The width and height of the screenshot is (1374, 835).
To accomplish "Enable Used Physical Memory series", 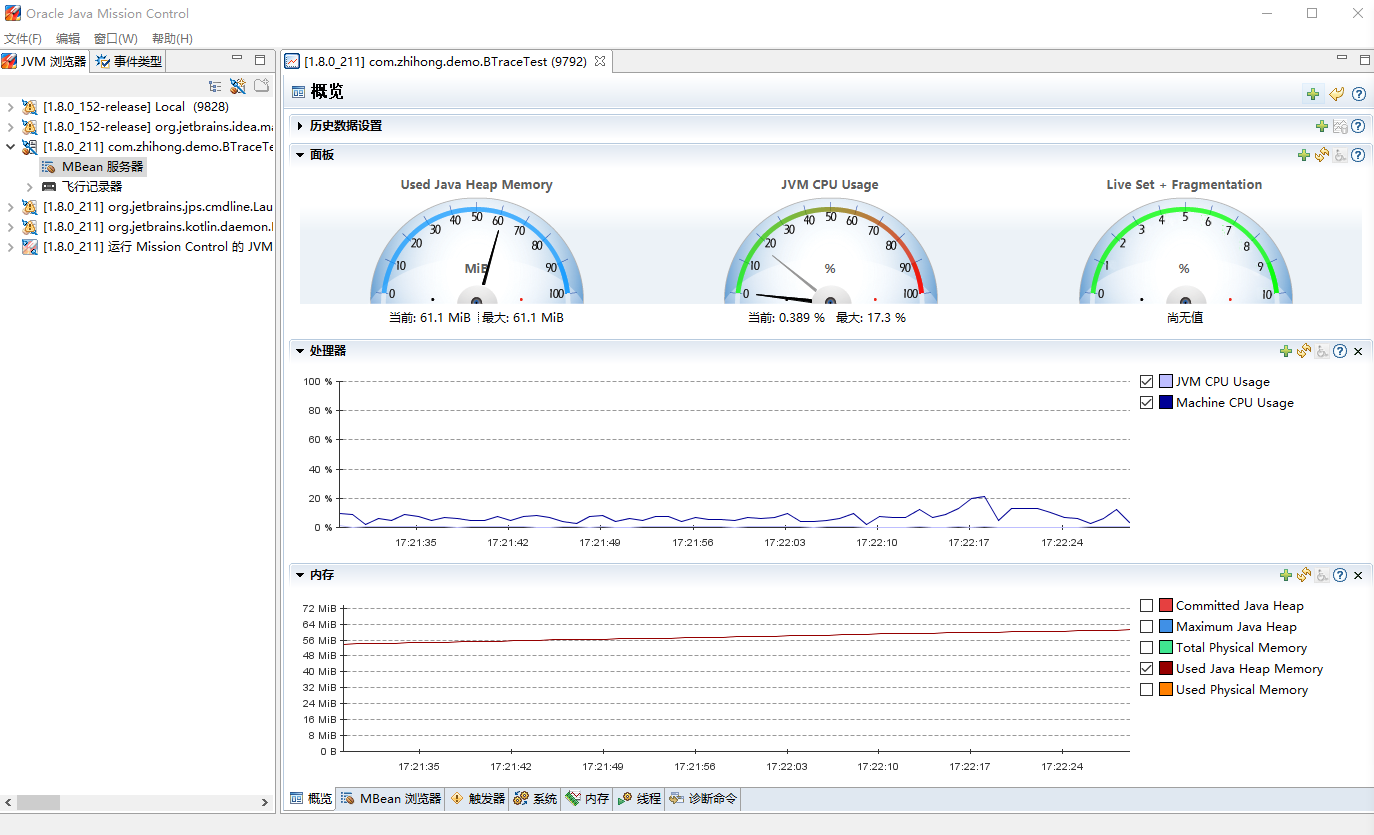I will pos(1147,689).
